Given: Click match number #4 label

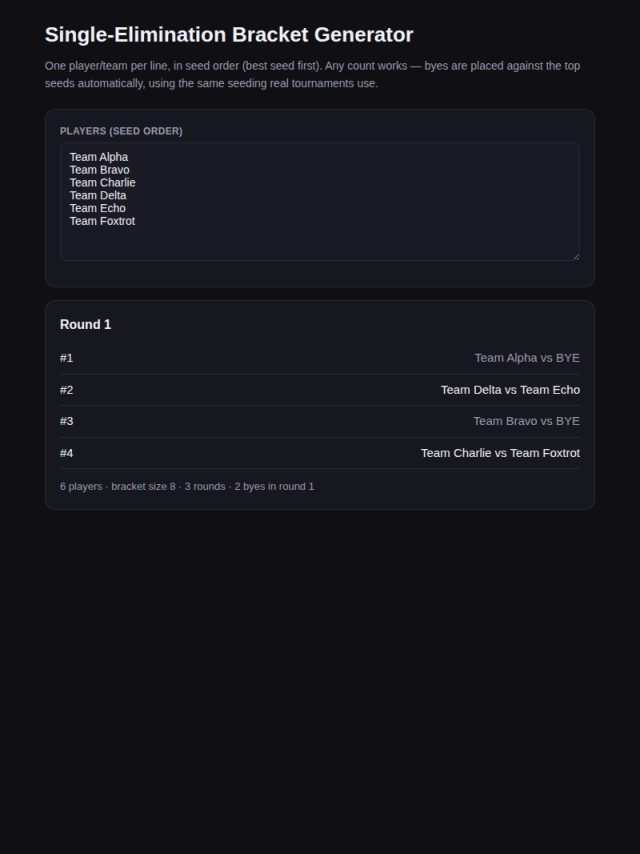Looking at the screenshot, I should pyautogui.click(x=66, y=453).
